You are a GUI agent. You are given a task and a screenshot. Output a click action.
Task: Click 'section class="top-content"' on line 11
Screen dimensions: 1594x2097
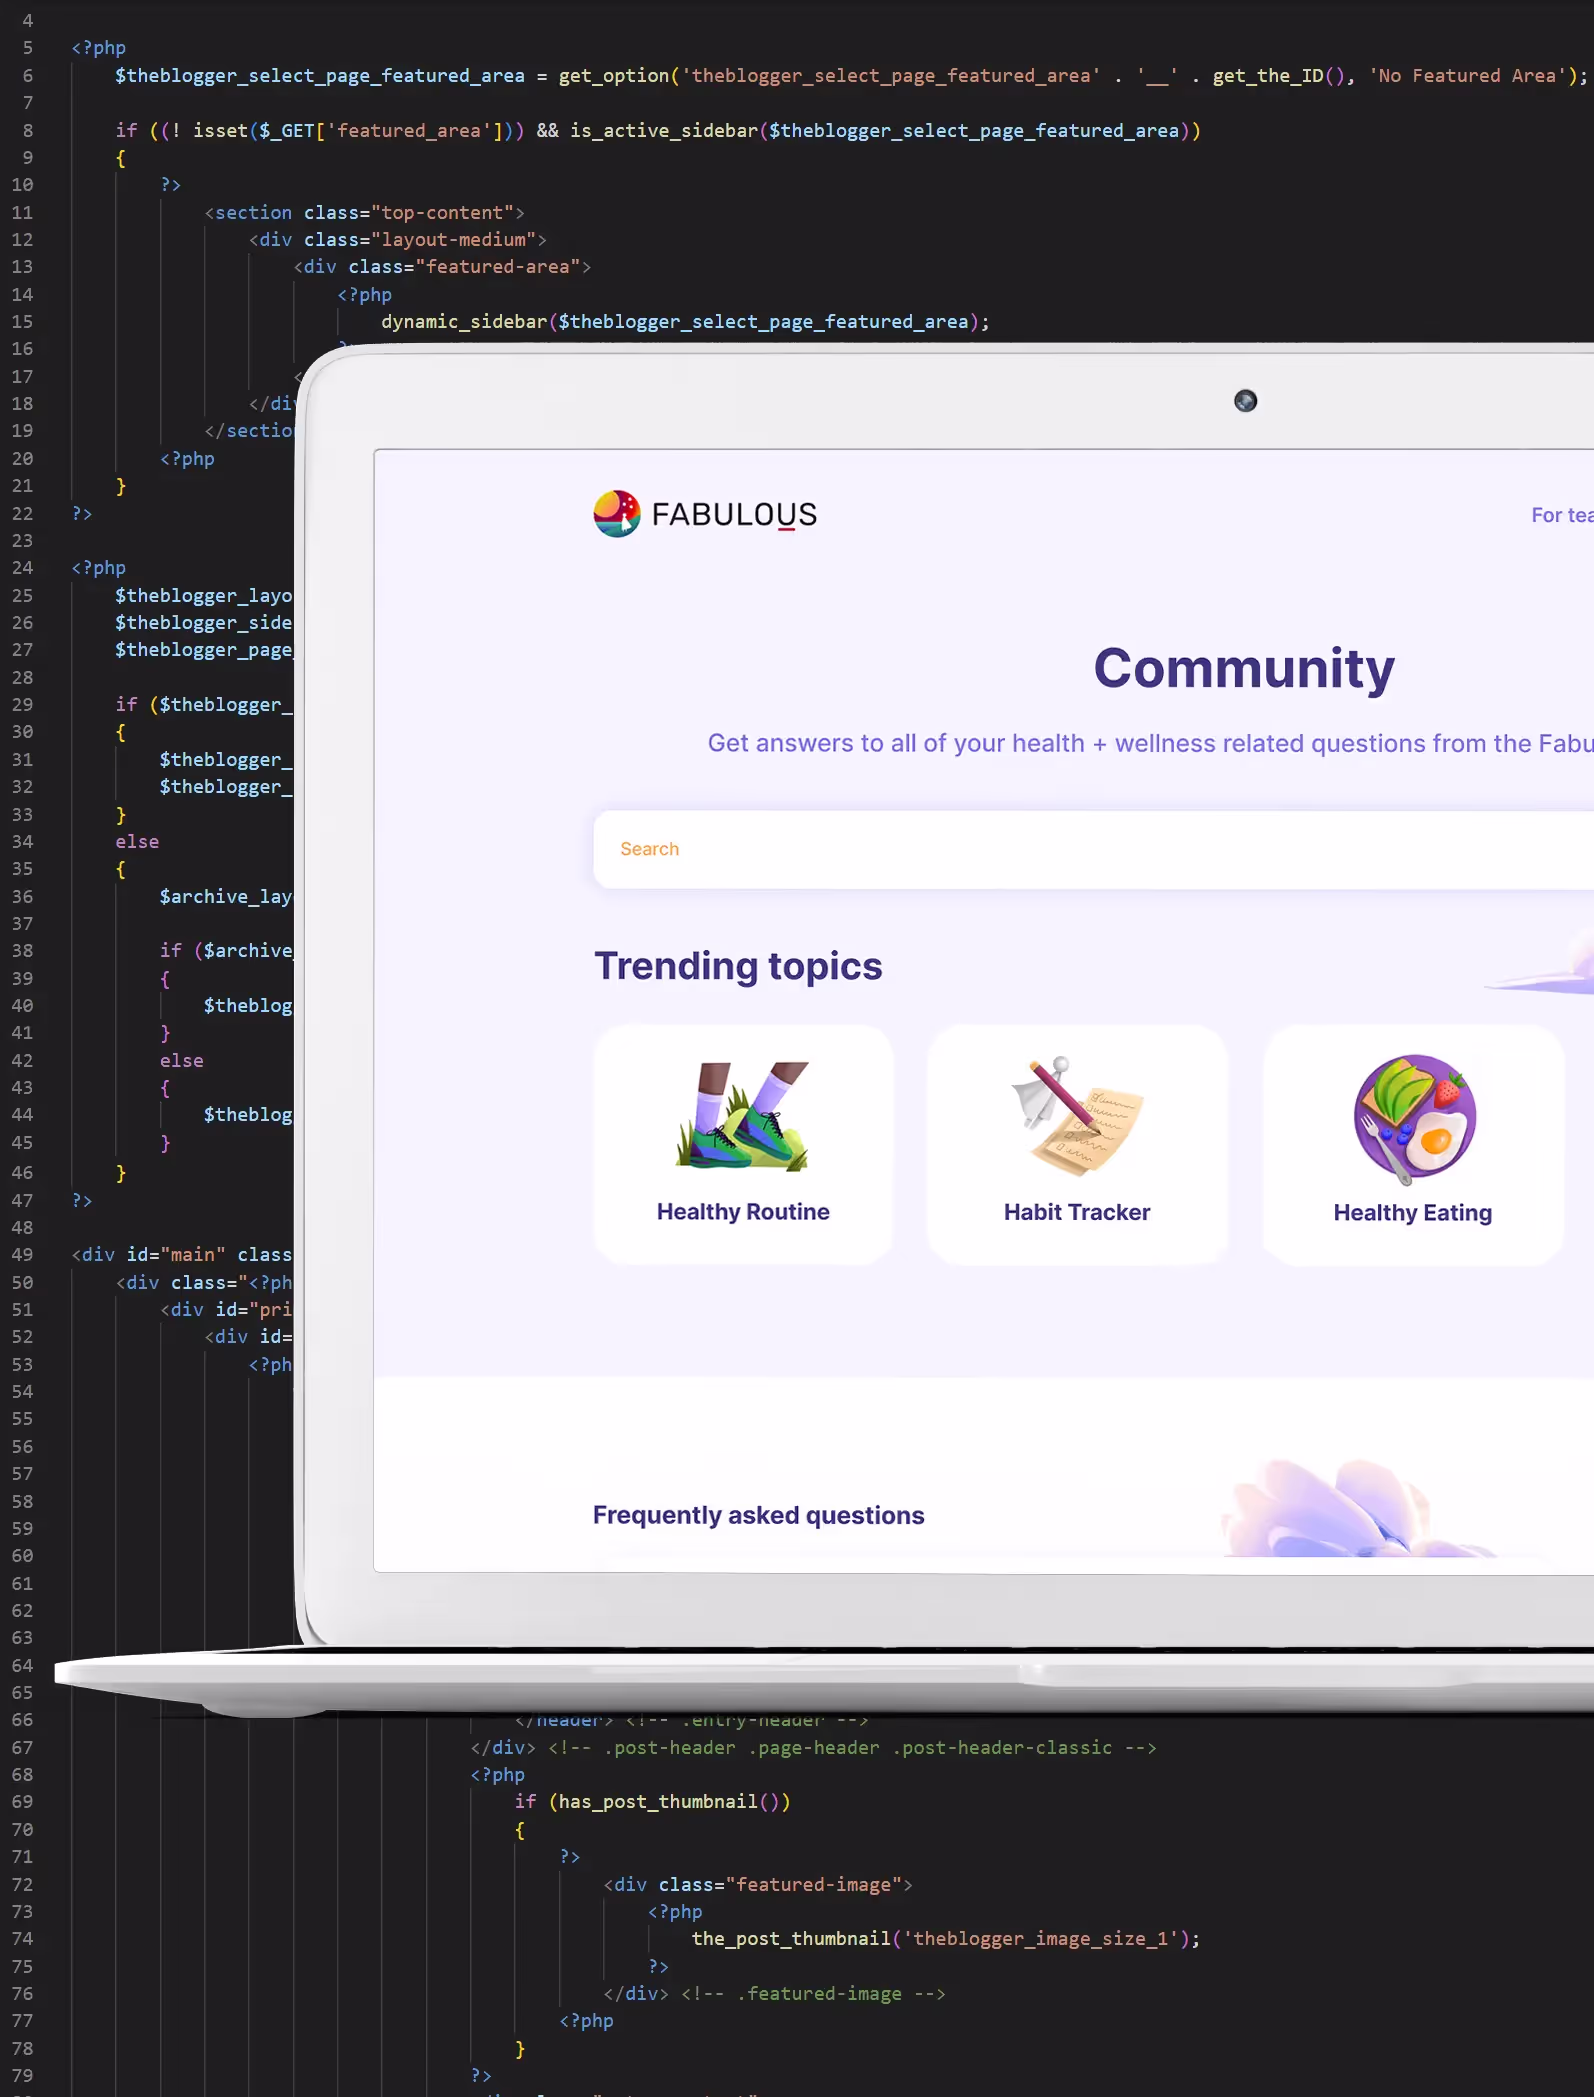[365, 213]
